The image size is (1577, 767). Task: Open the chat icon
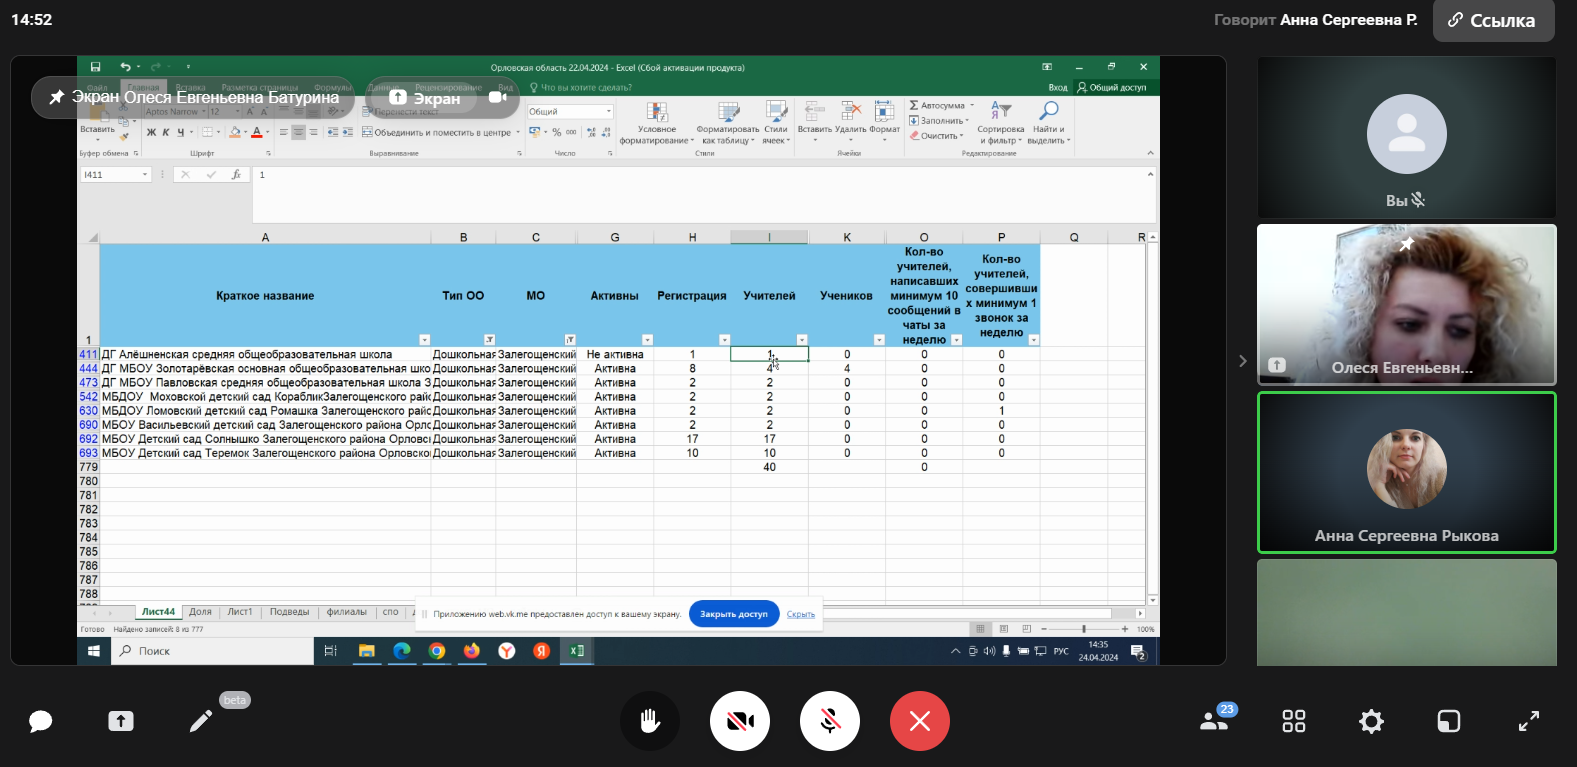40,721
